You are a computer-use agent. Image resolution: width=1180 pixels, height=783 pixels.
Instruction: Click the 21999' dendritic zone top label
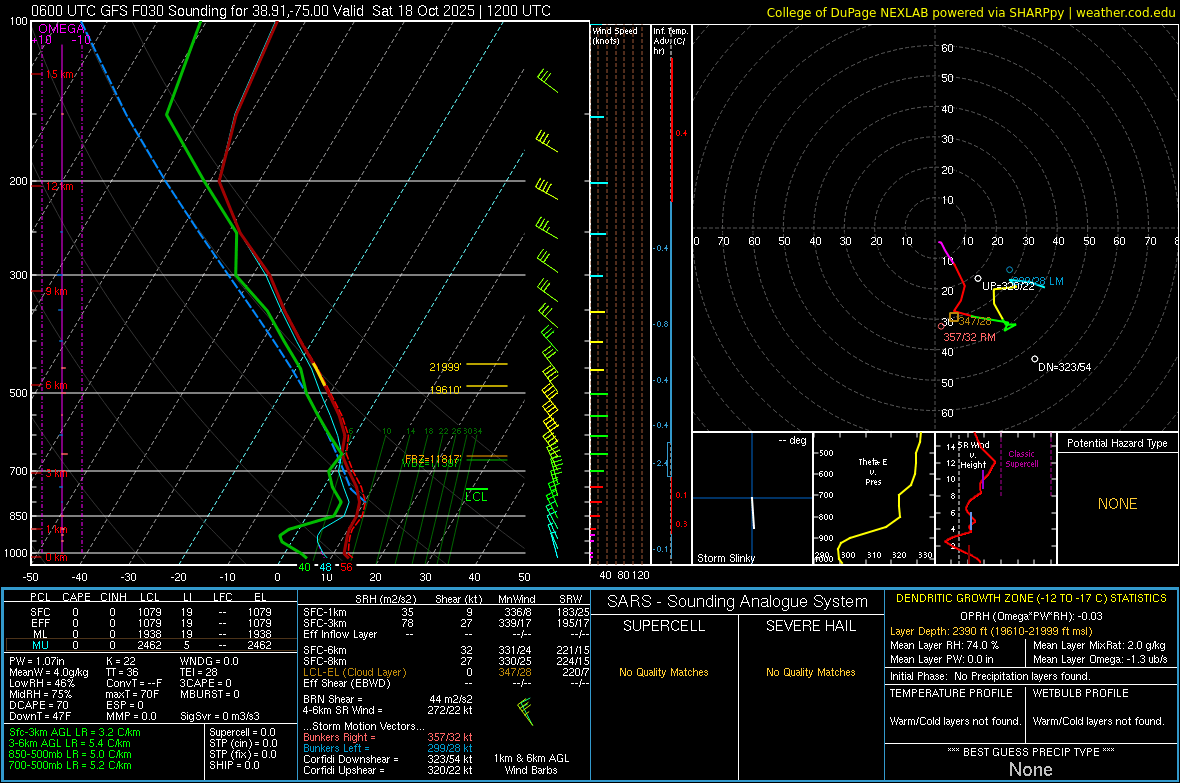coord(445,367)
